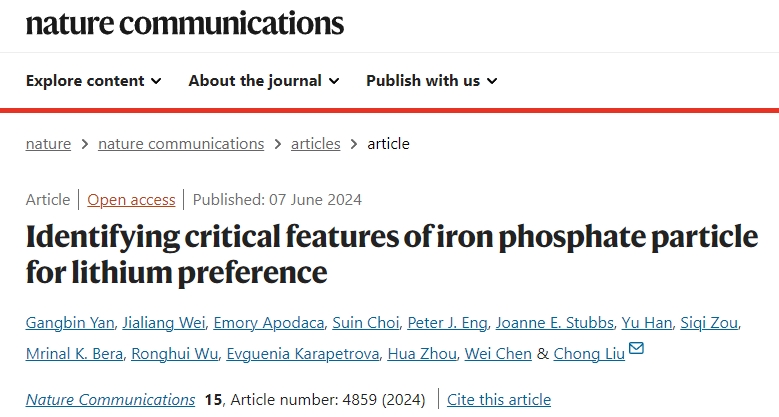The height and width of the screenshot is (417, 779).
Task: Go to the nature breadcrumb link
Action: 48,144
